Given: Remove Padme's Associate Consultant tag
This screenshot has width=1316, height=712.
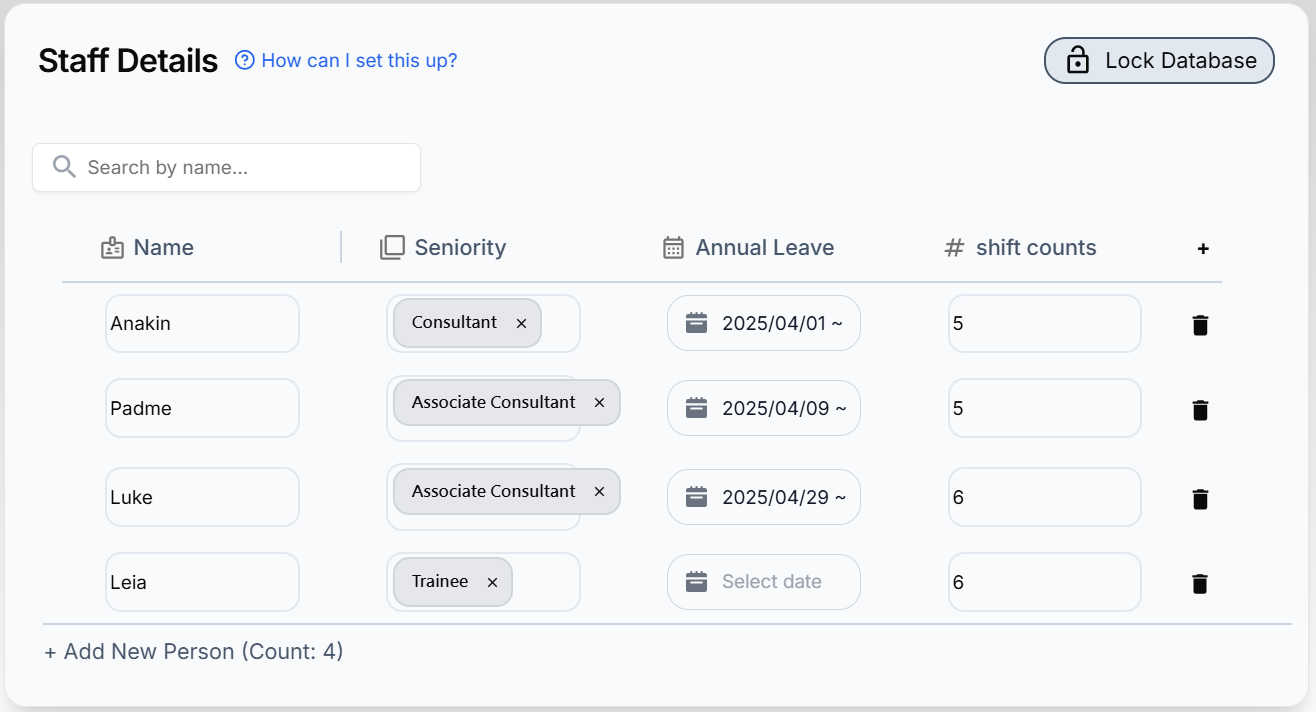Looking at the screenshot, I should click(x=599, y=402).
